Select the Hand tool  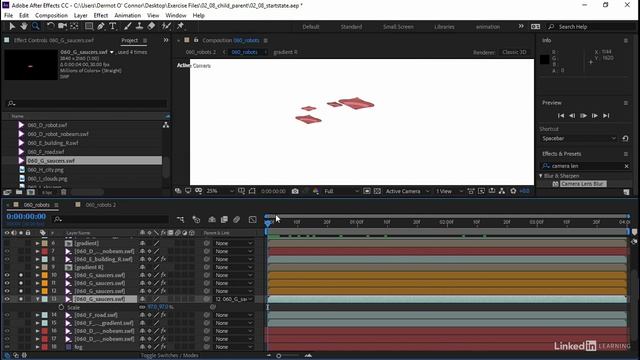(x=24, y=26)
